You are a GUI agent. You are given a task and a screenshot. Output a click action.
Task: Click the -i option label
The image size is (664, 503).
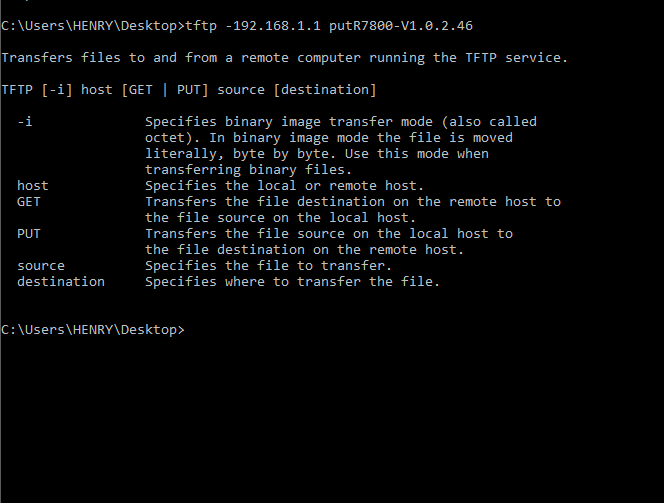[25, 121]
